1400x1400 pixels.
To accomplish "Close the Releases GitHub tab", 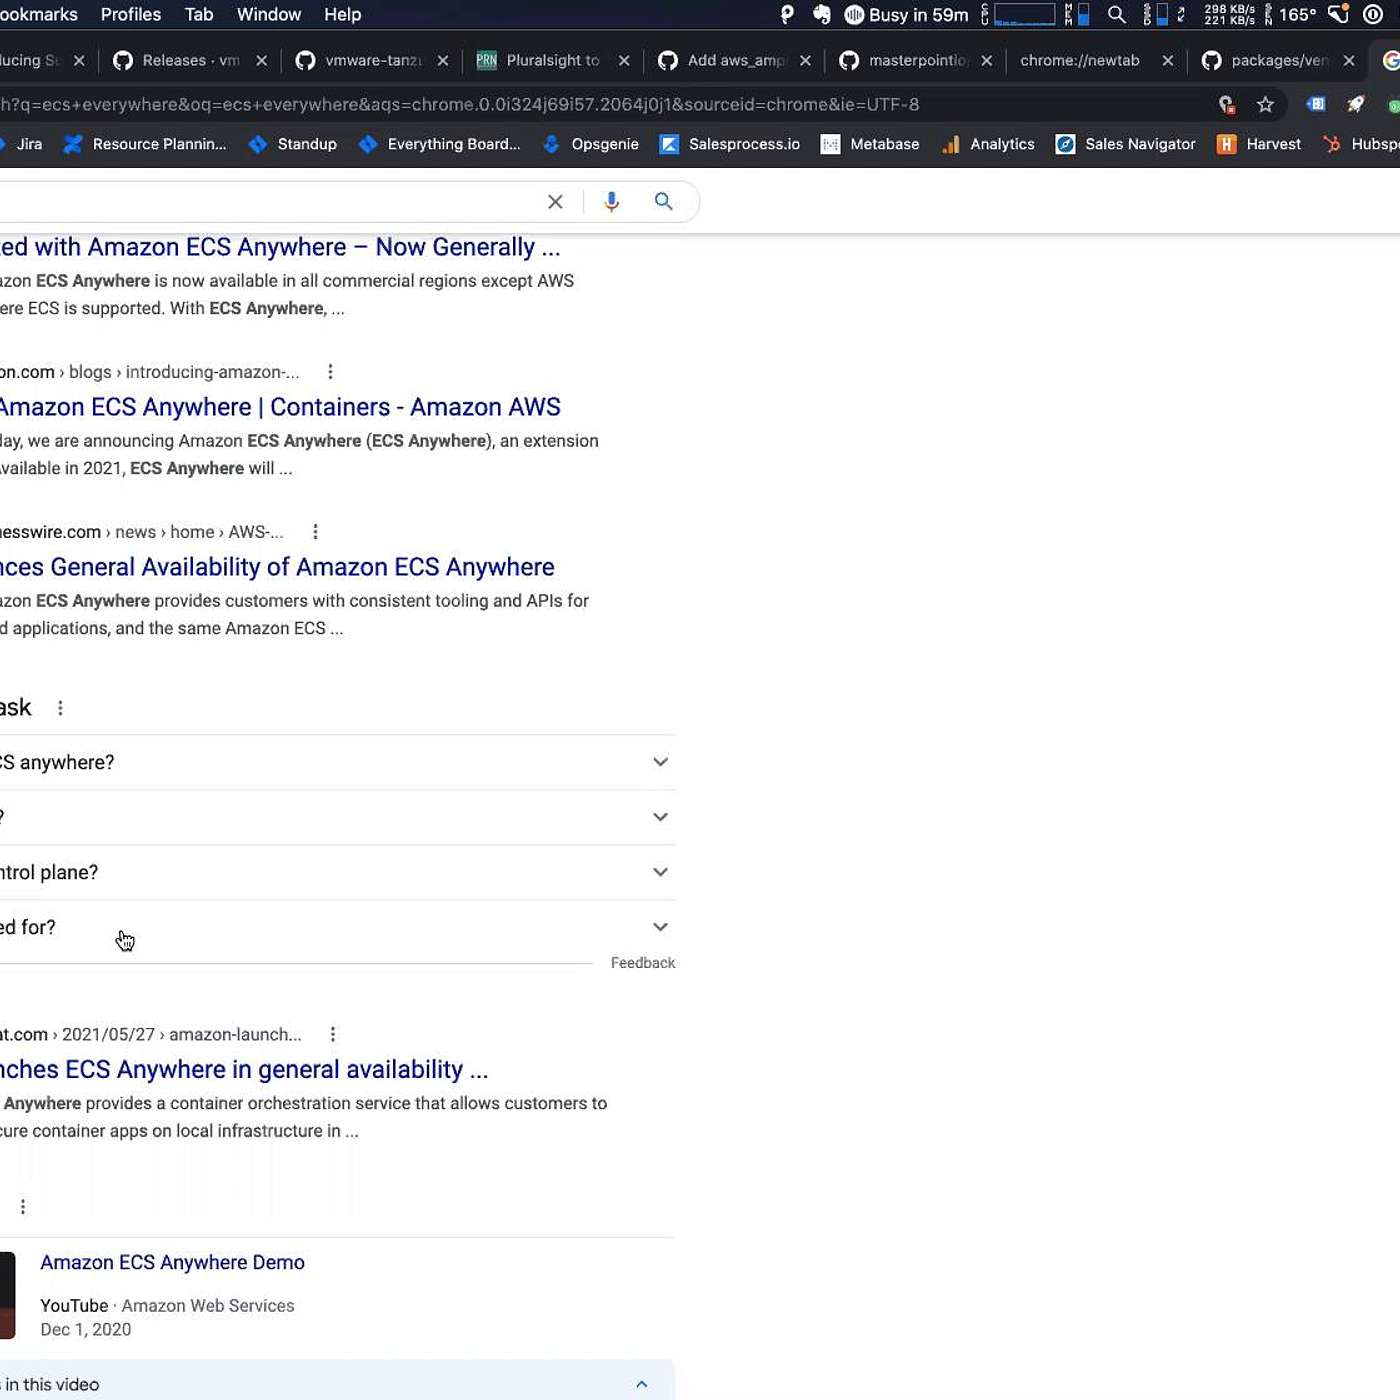I will coord(261,60).
